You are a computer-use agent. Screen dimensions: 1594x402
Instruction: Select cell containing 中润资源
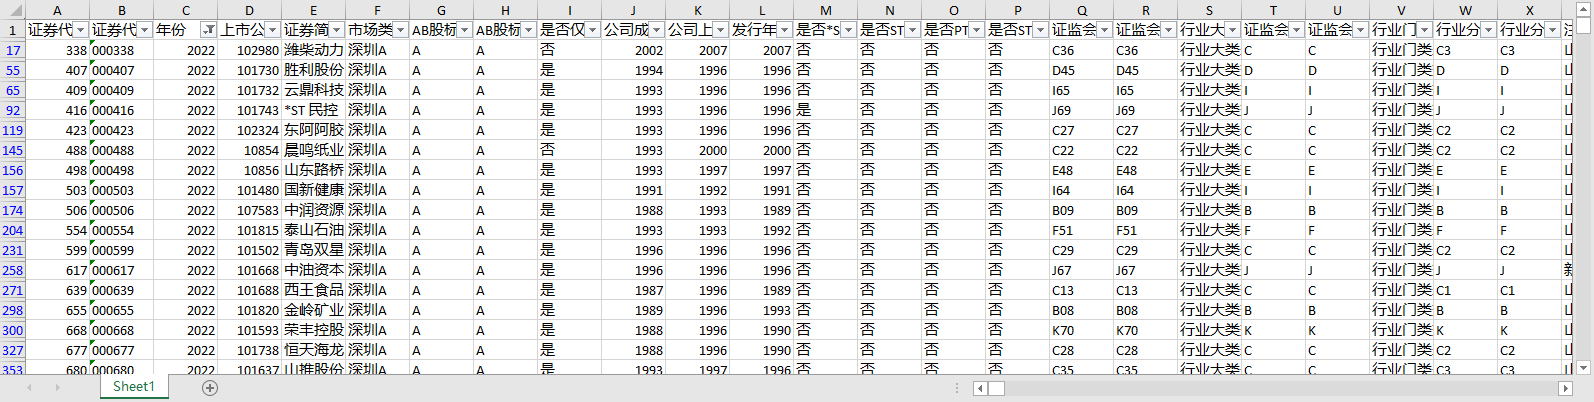[314, 210]
